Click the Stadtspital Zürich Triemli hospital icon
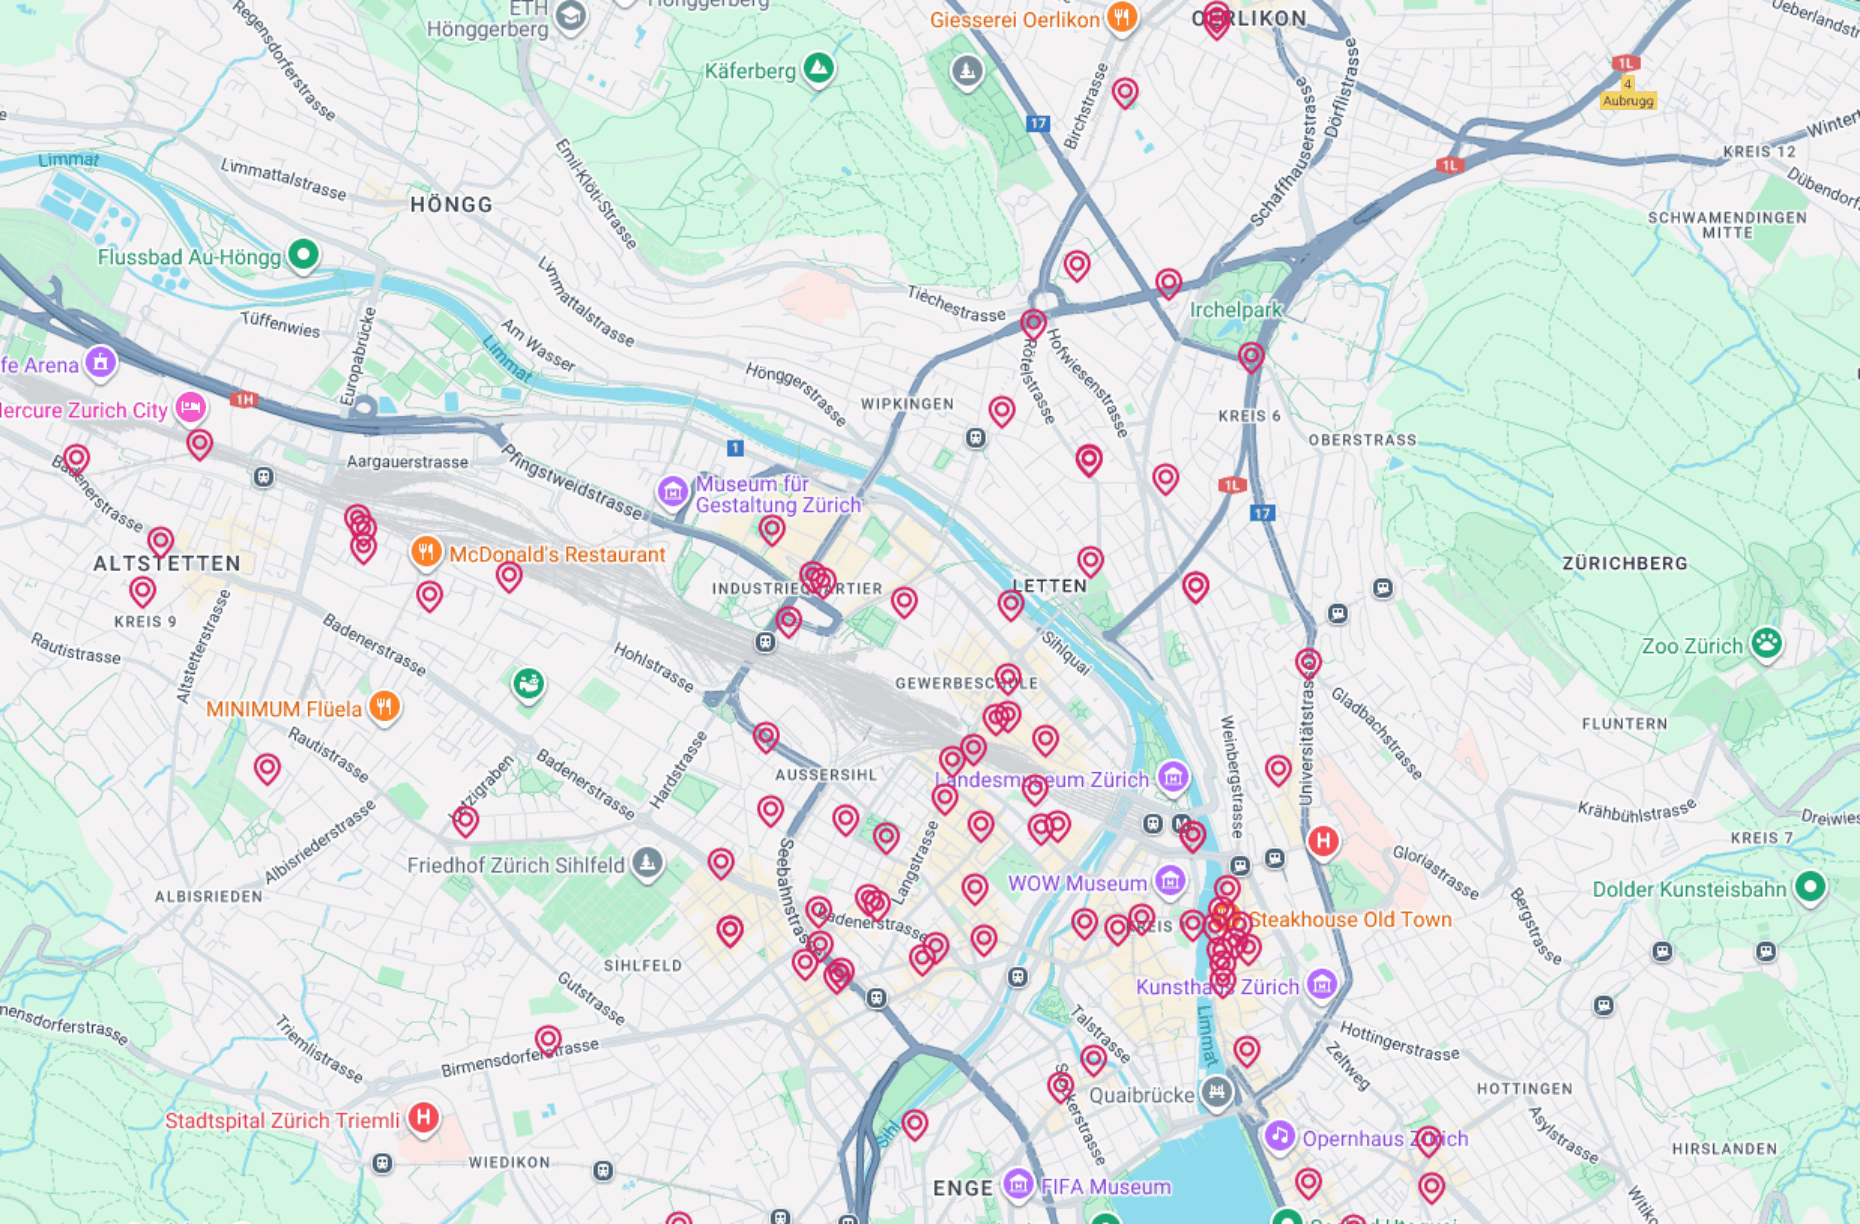 (x=423, y=1117)
